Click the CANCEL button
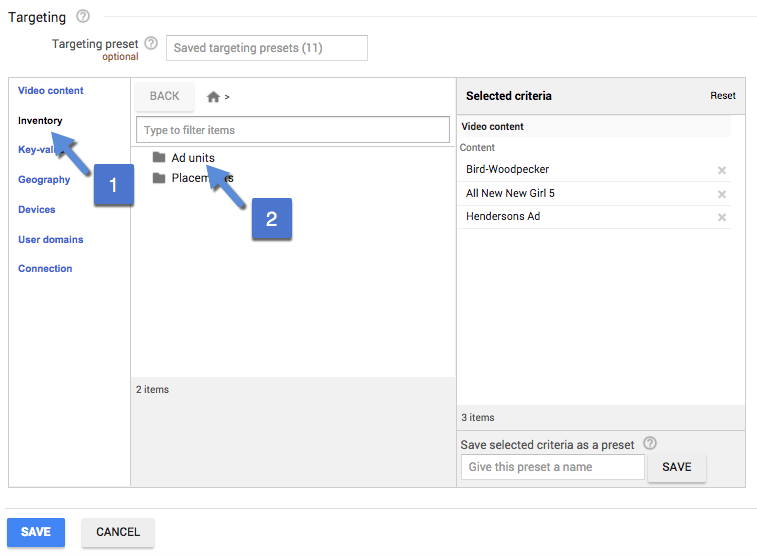Screen dimensions: 757x555 pyautogui.click(x=118, y=532)
